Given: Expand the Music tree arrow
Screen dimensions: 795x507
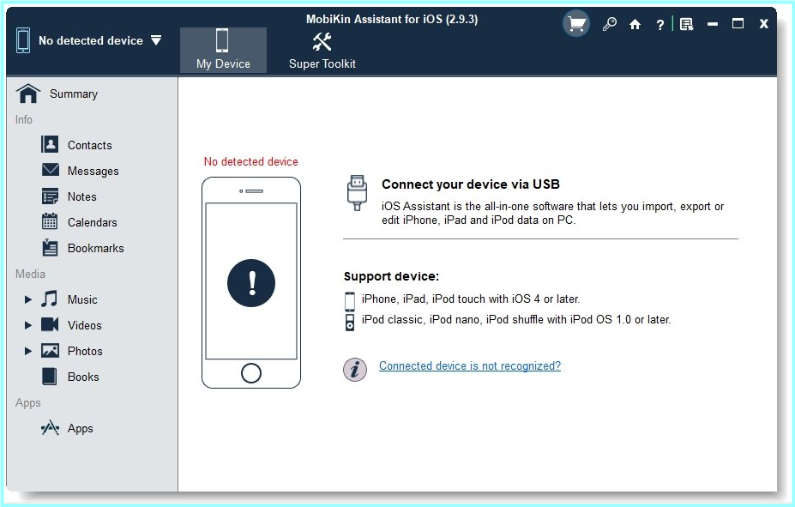Looking at the screenshot, I should [28, 300].
